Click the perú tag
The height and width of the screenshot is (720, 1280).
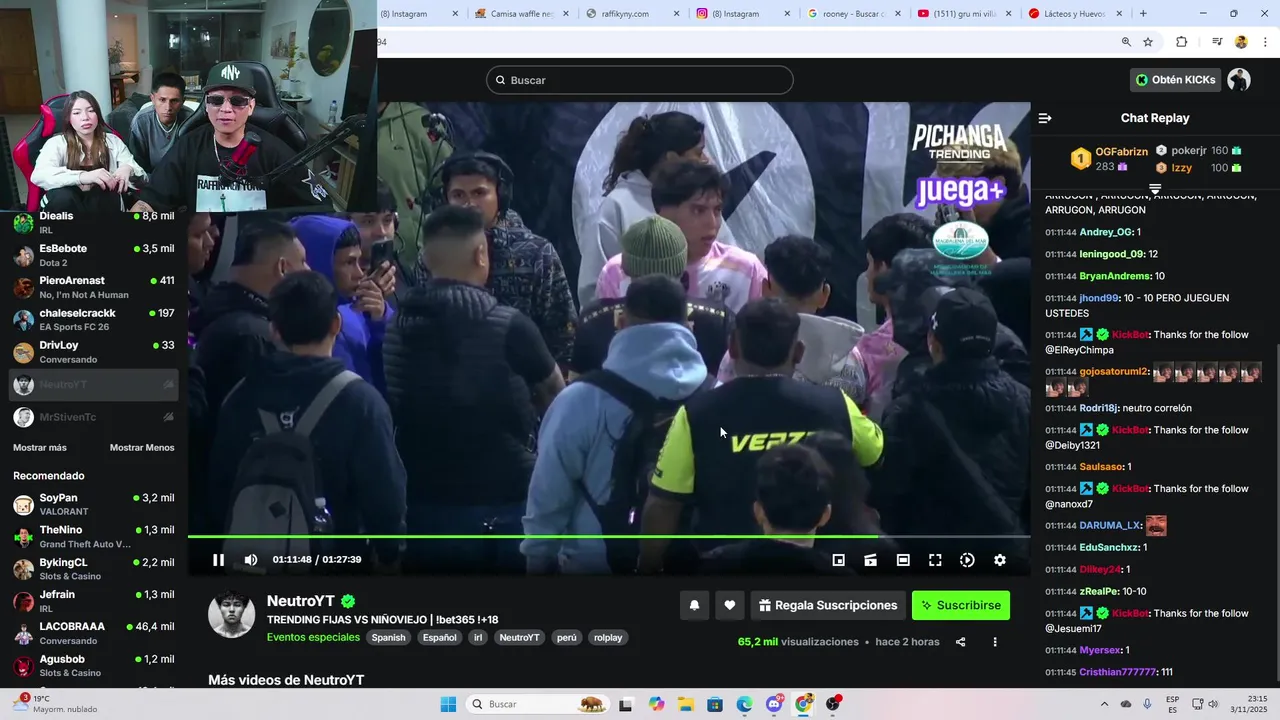click(x=567, y=638)
